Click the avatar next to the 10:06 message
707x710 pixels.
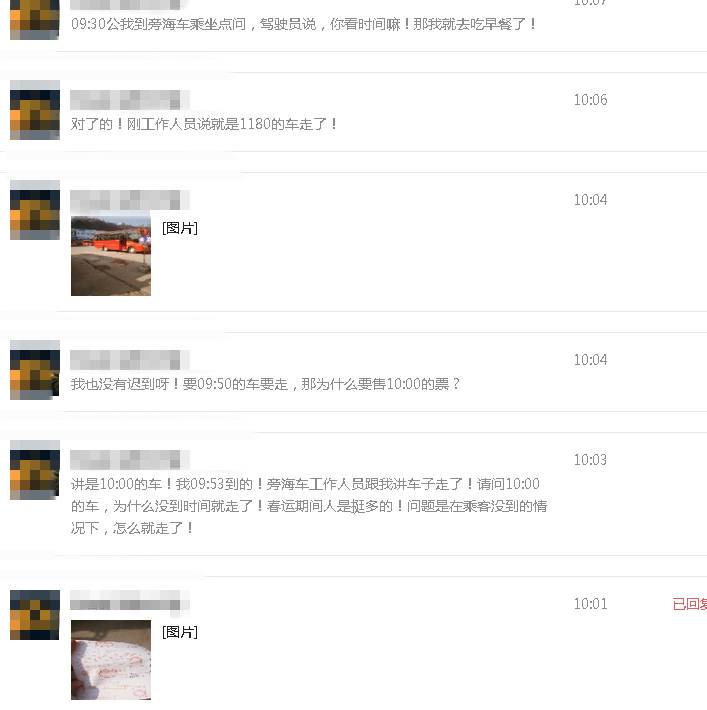point(35,110)
